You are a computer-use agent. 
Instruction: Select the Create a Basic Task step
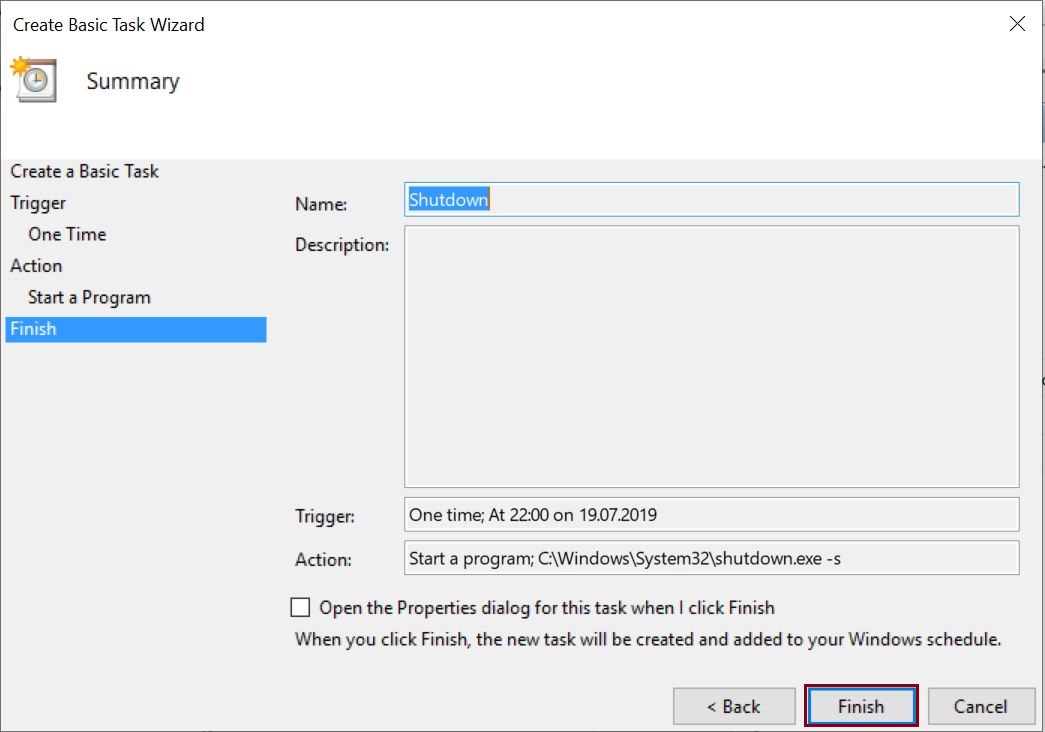coord(85,171)
